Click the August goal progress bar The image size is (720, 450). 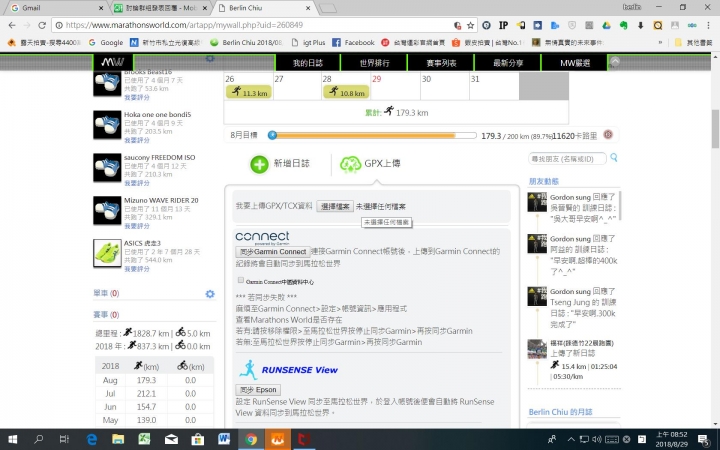point(373,135)
